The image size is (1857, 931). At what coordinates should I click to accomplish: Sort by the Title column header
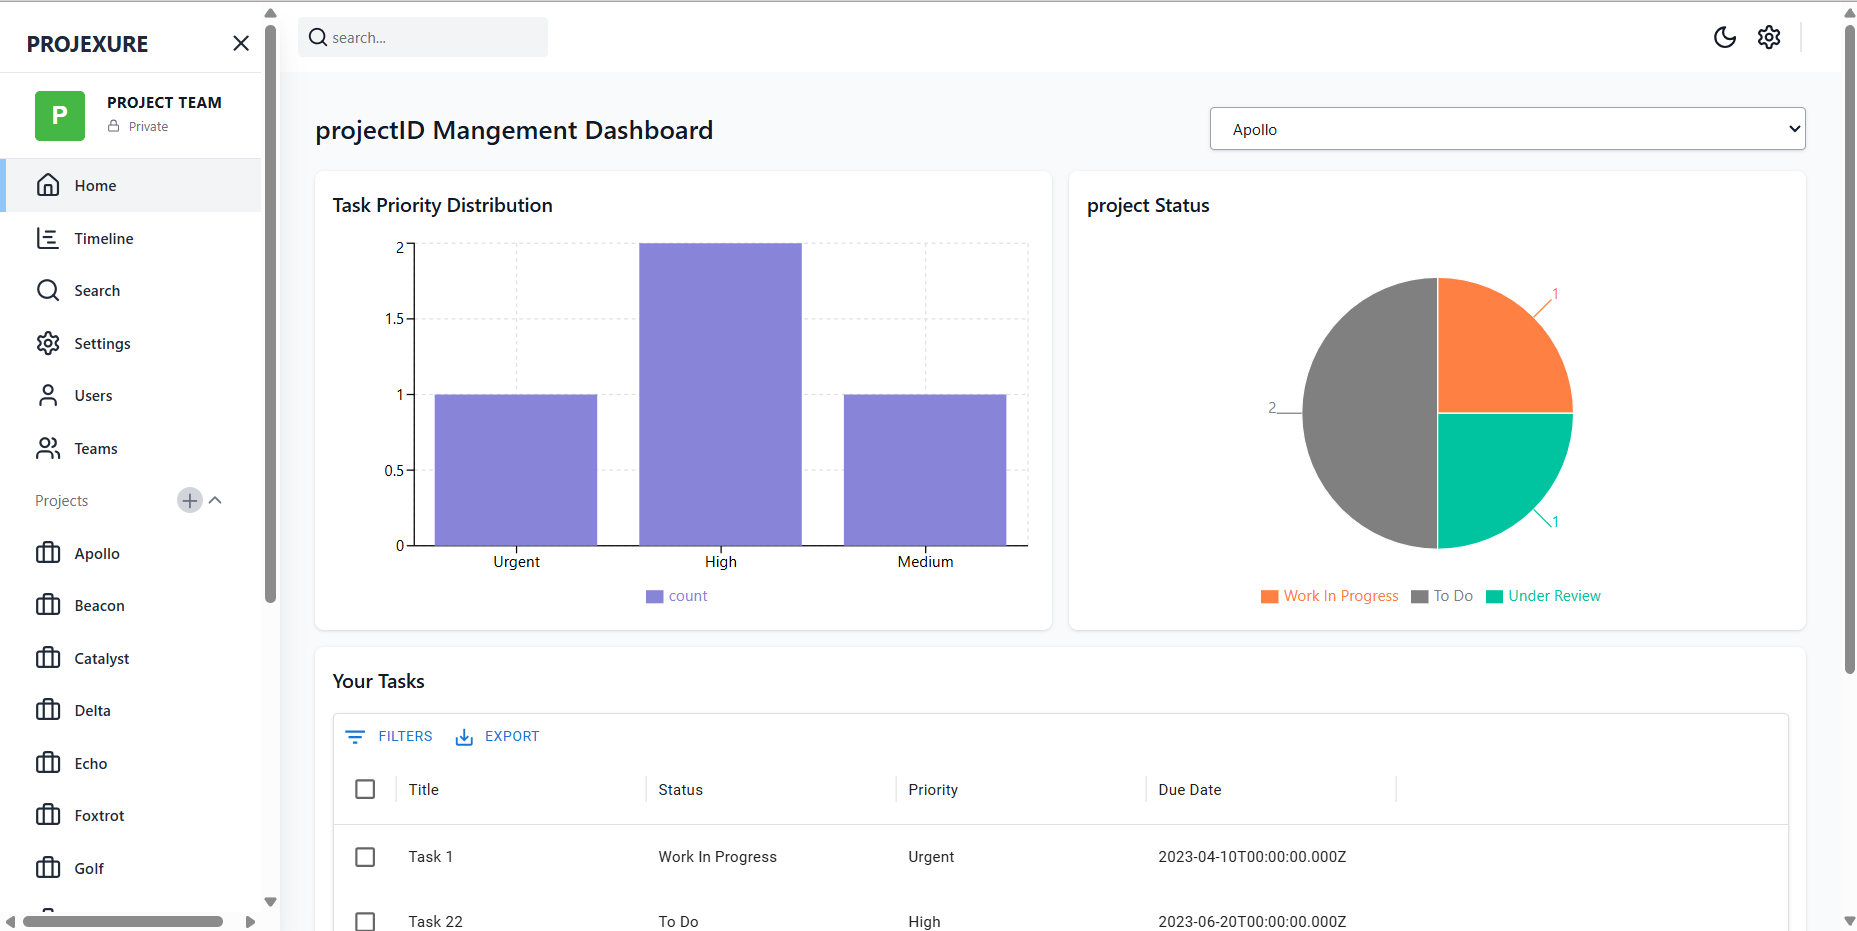click(424, 789)
